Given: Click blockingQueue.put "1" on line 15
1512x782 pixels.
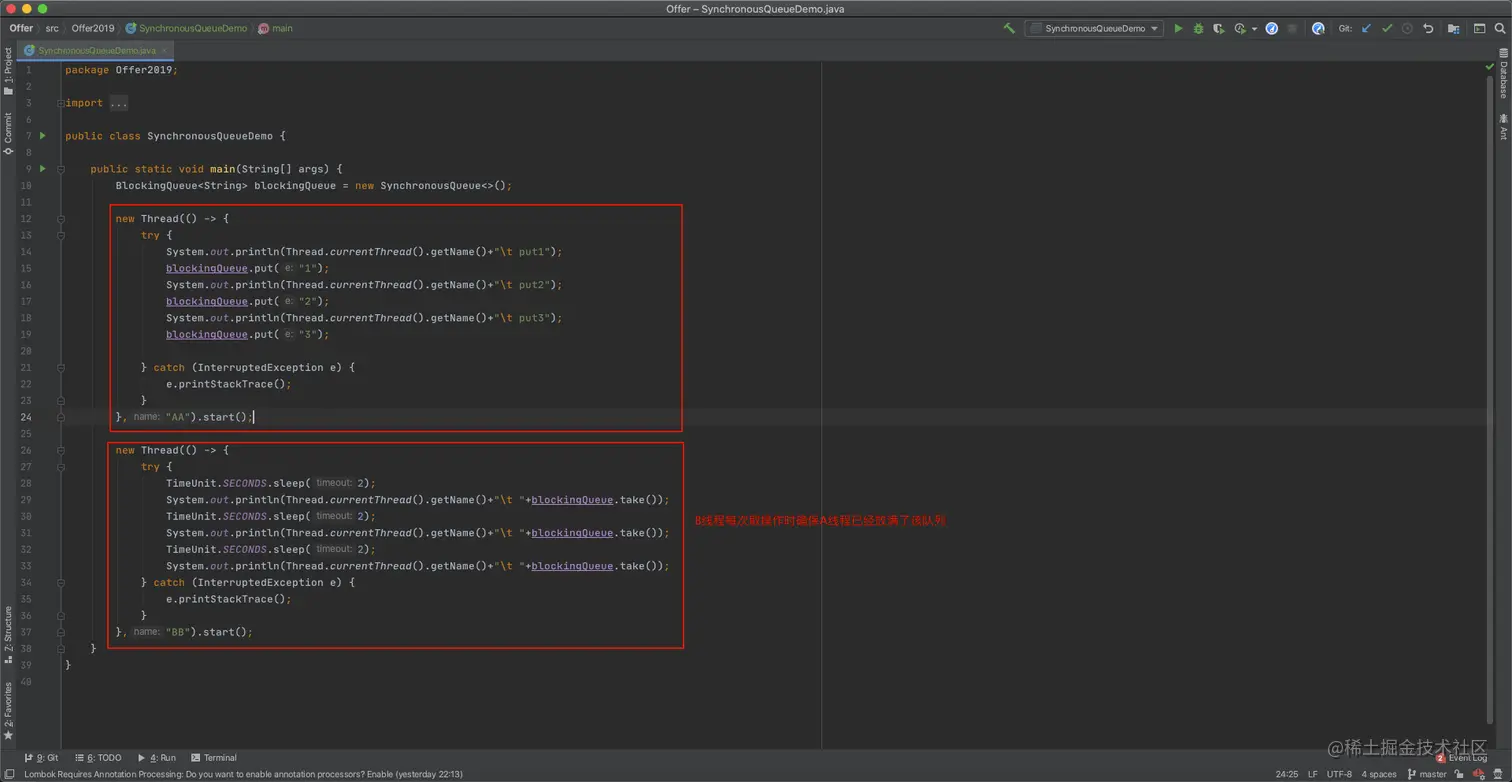Looking at the screenshot, I should (247, 268).
